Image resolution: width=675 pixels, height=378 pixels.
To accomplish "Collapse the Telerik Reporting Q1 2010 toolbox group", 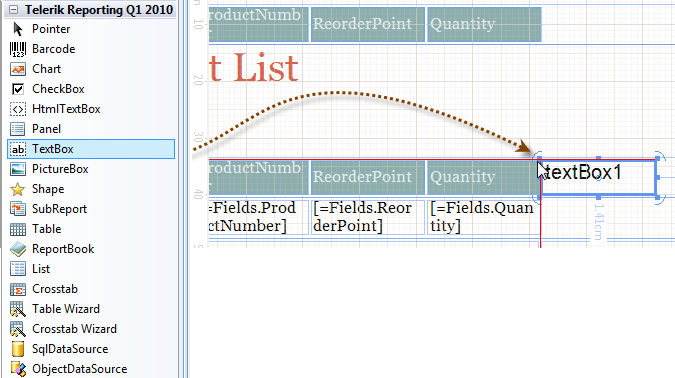I will click(x=14, y=9).
